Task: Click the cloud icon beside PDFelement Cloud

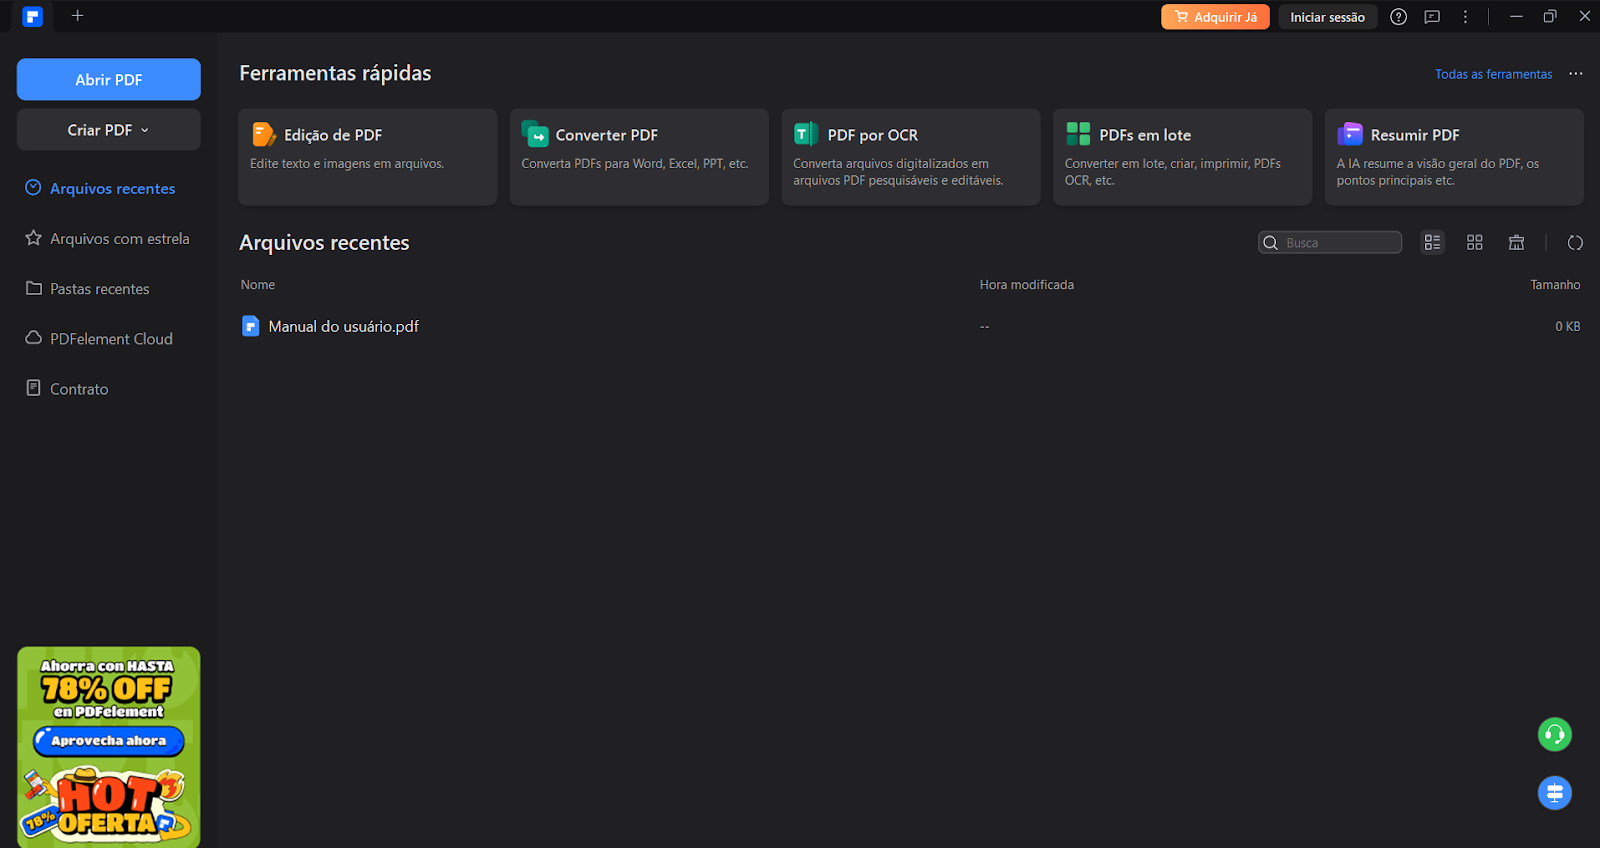Action: tap(33, 338)
